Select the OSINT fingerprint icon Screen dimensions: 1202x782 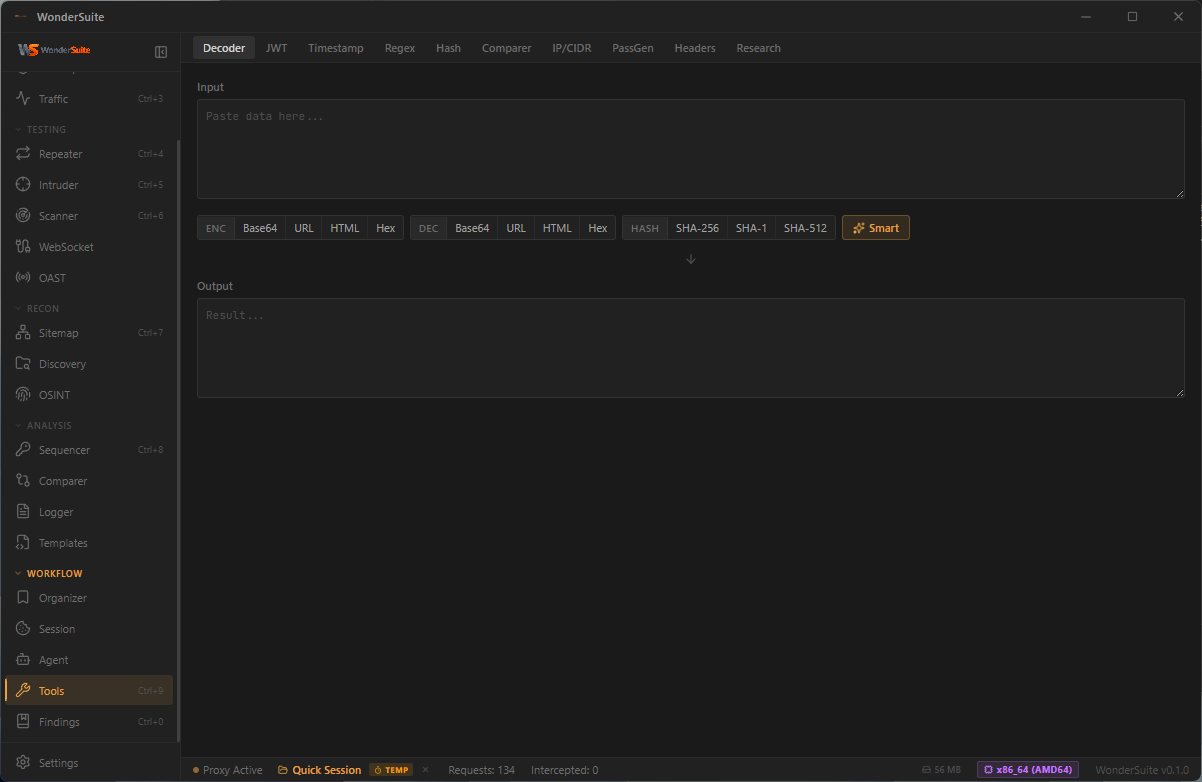23,395
